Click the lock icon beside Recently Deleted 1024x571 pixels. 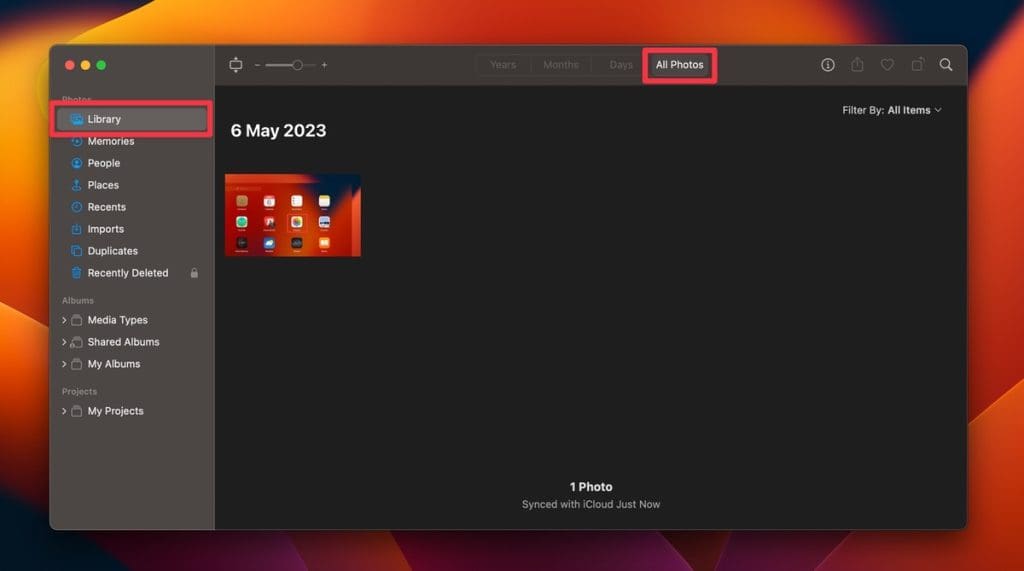click(194, 273)
